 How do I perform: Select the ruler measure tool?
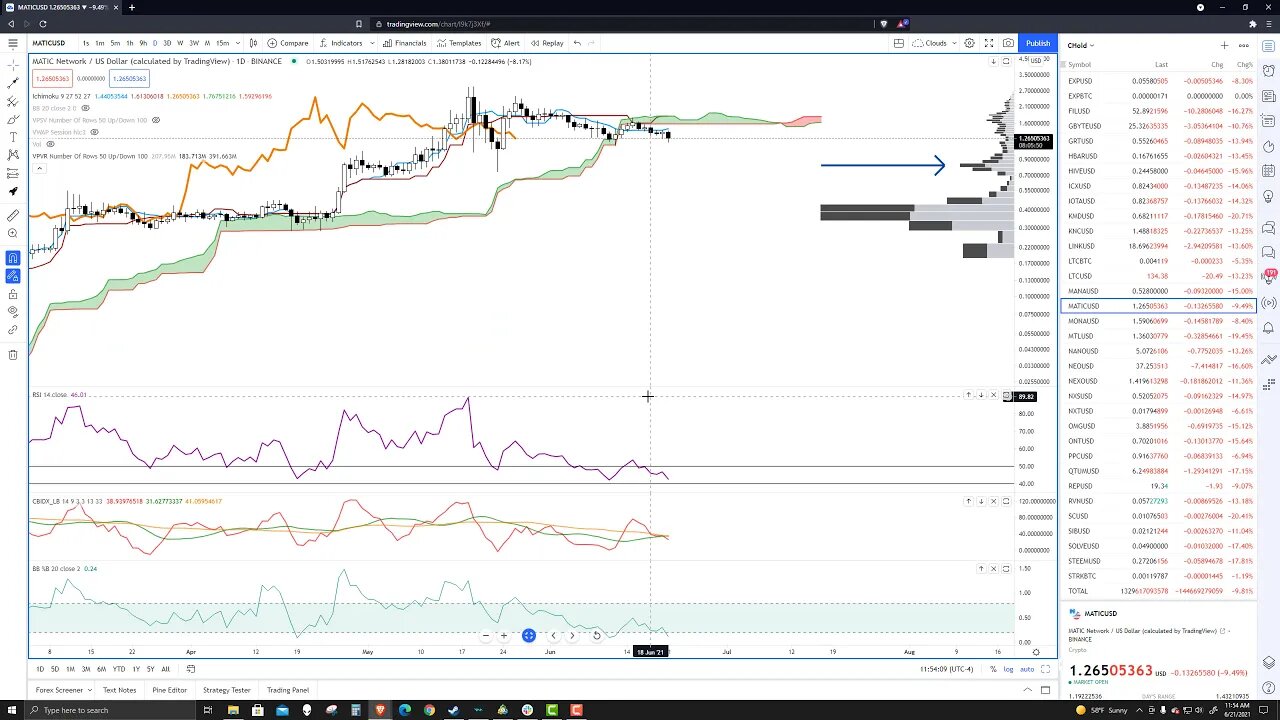pyautogui.click(x=12, y=215)
